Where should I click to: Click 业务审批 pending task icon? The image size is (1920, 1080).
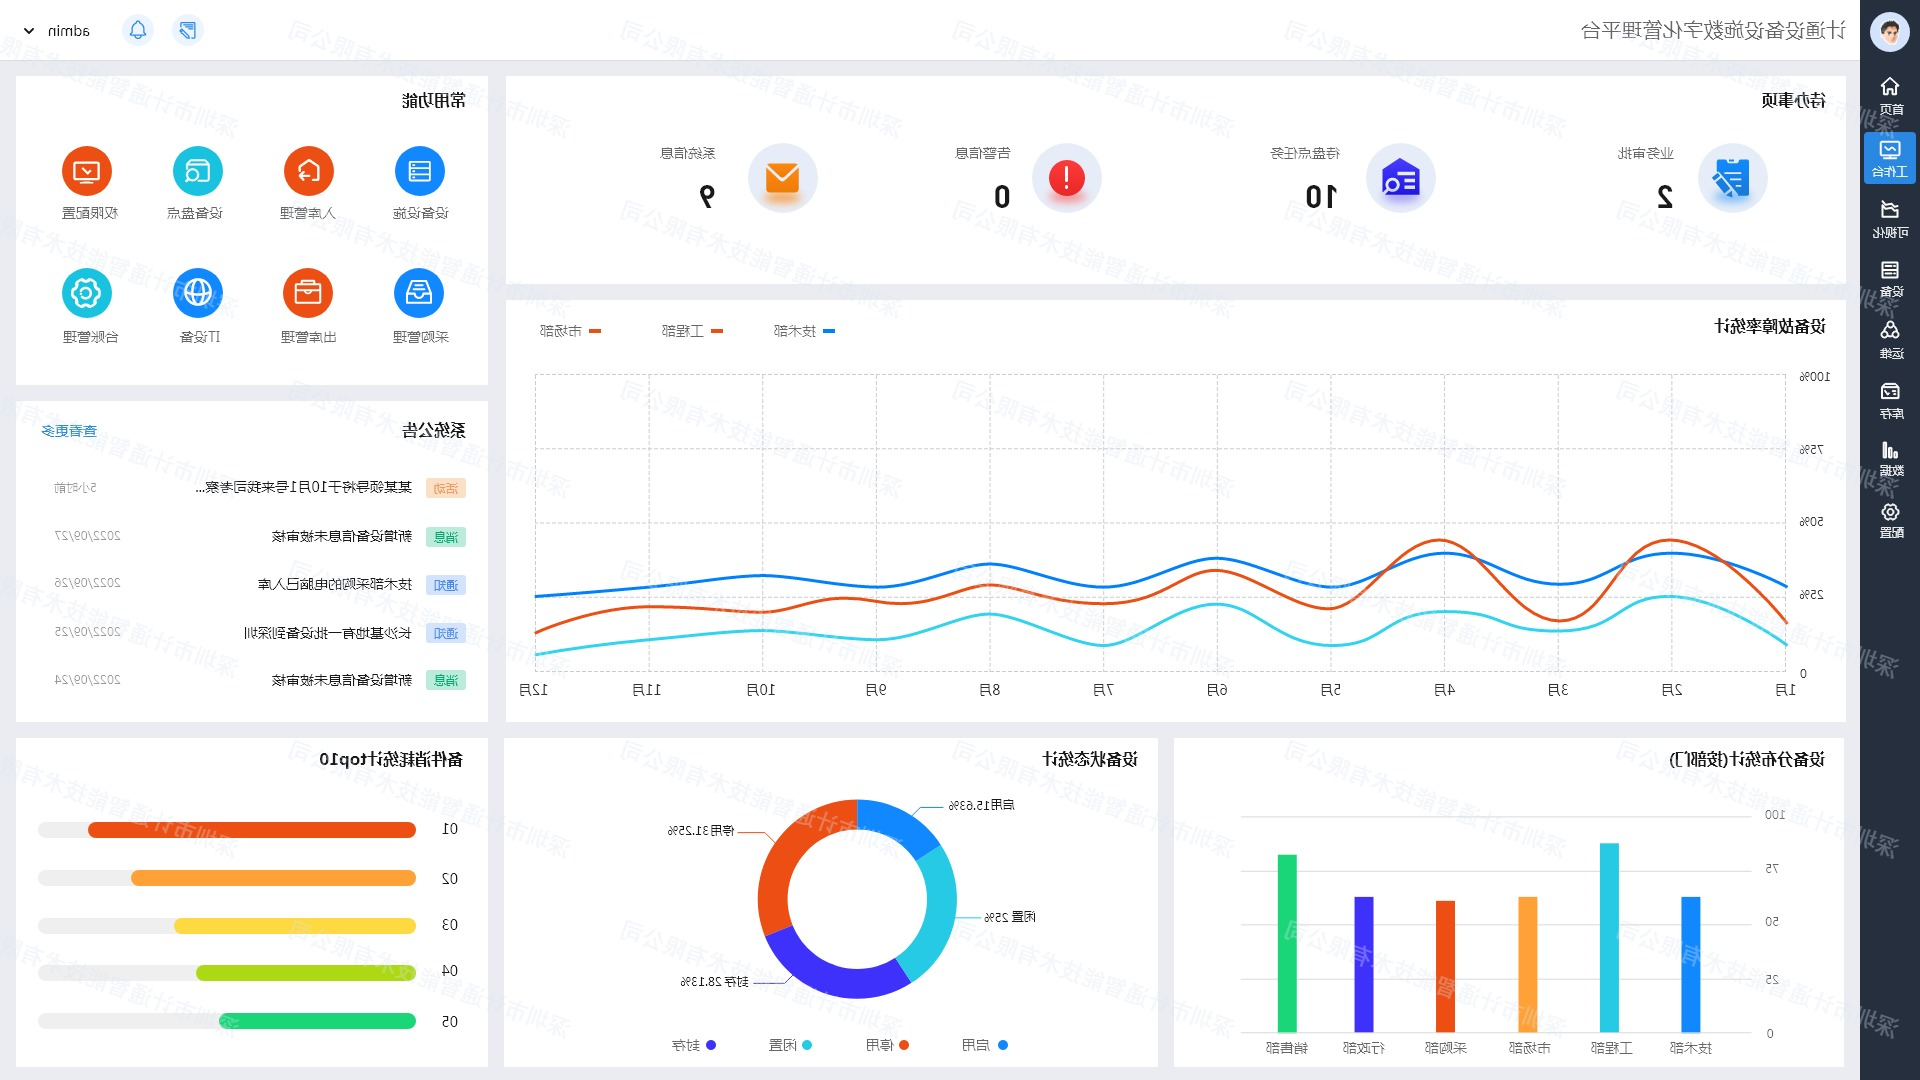[1731, 179]
